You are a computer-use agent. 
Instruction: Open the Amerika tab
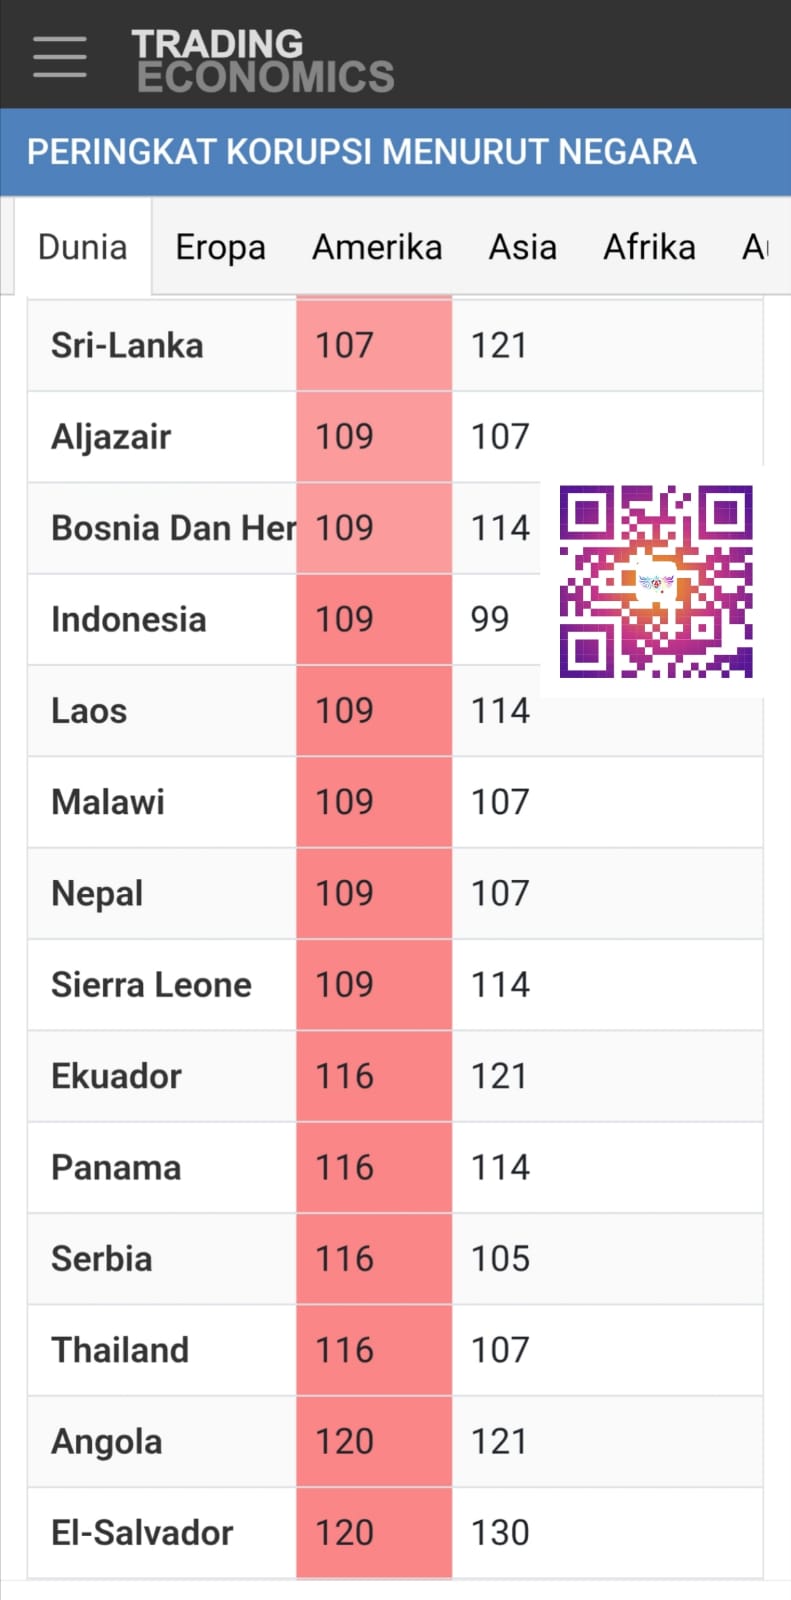pos(377,247)
